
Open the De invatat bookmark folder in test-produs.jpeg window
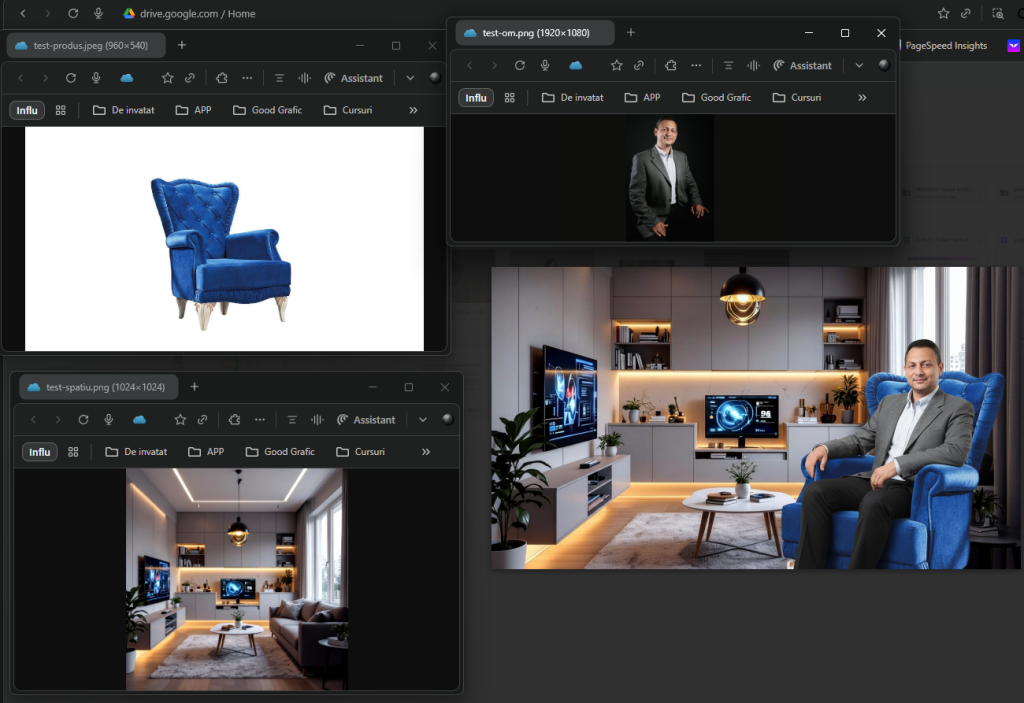click(x=124, y=110)
